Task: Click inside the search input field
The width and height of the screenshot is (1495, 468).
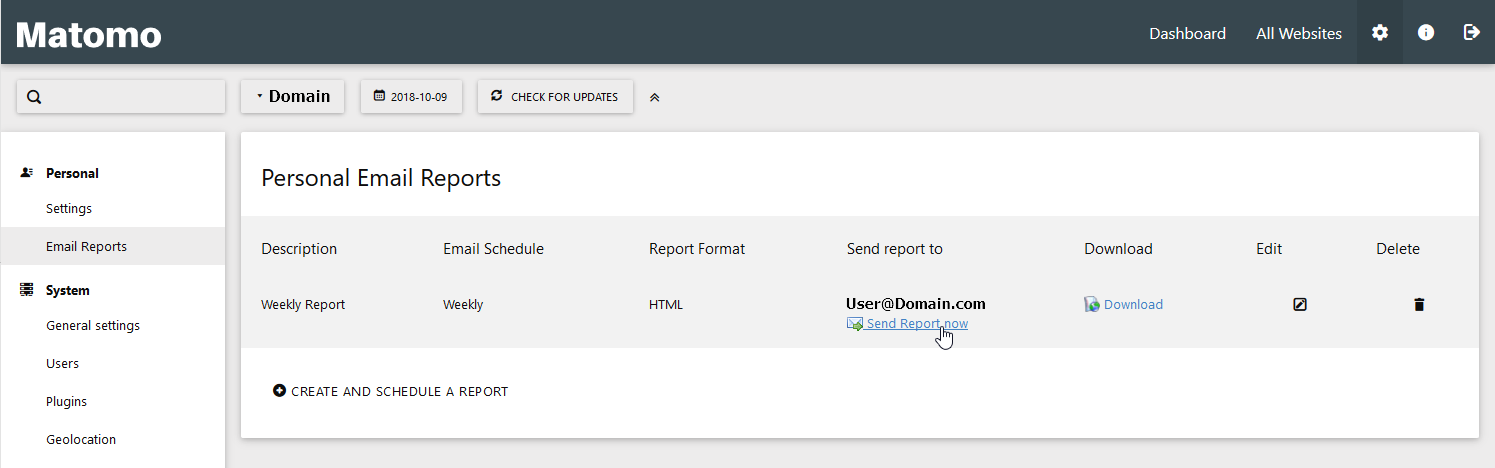Action: point(130,97)
